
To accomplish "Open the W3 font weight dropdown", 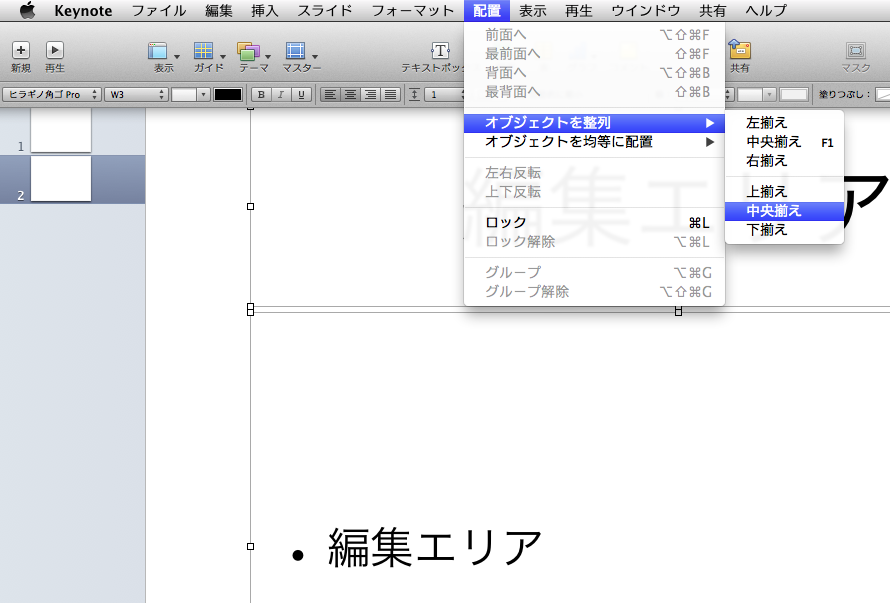I will tap(136, 94).
